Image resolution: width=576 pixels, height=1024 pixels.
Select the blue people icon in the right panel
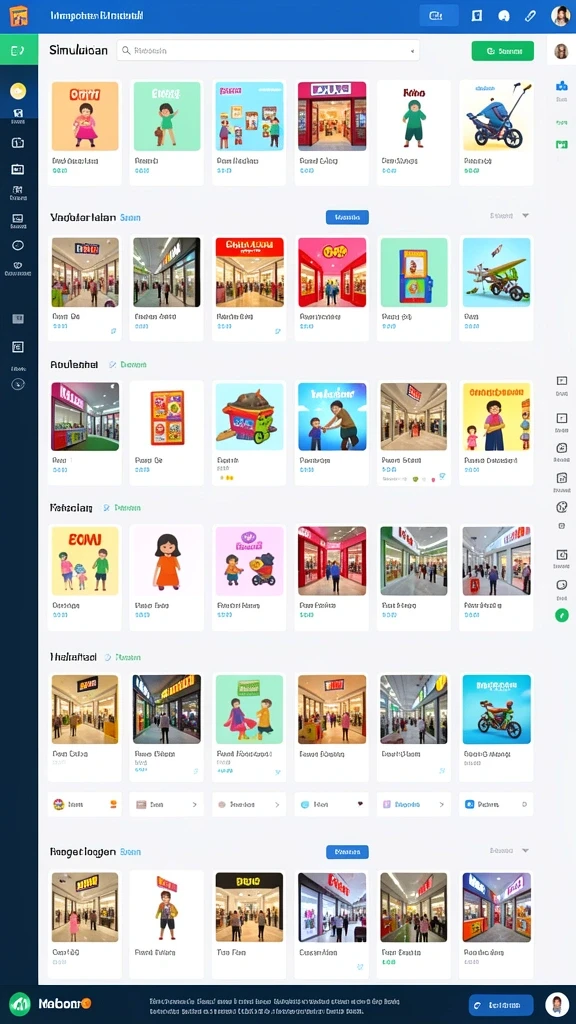561,86
